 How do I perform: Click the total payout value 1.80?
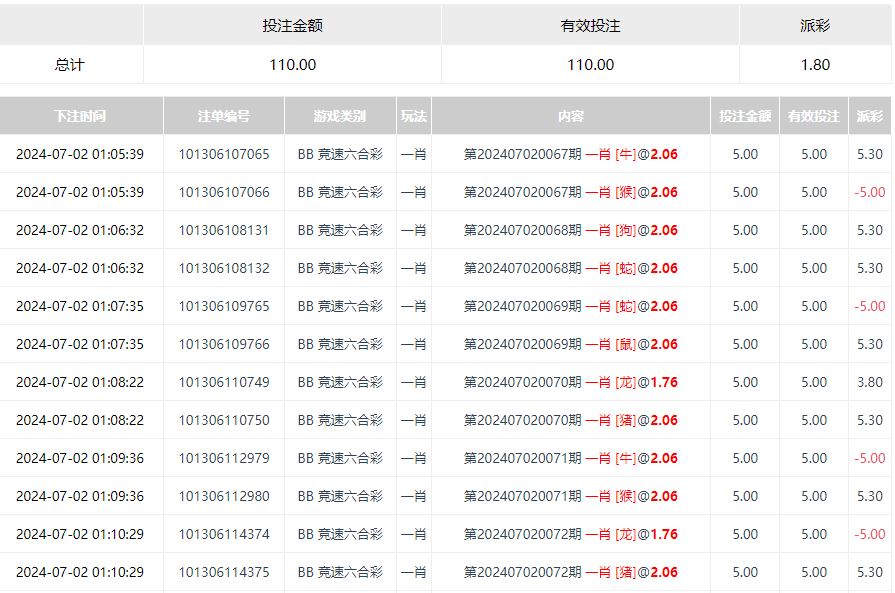tap(815, 64)
